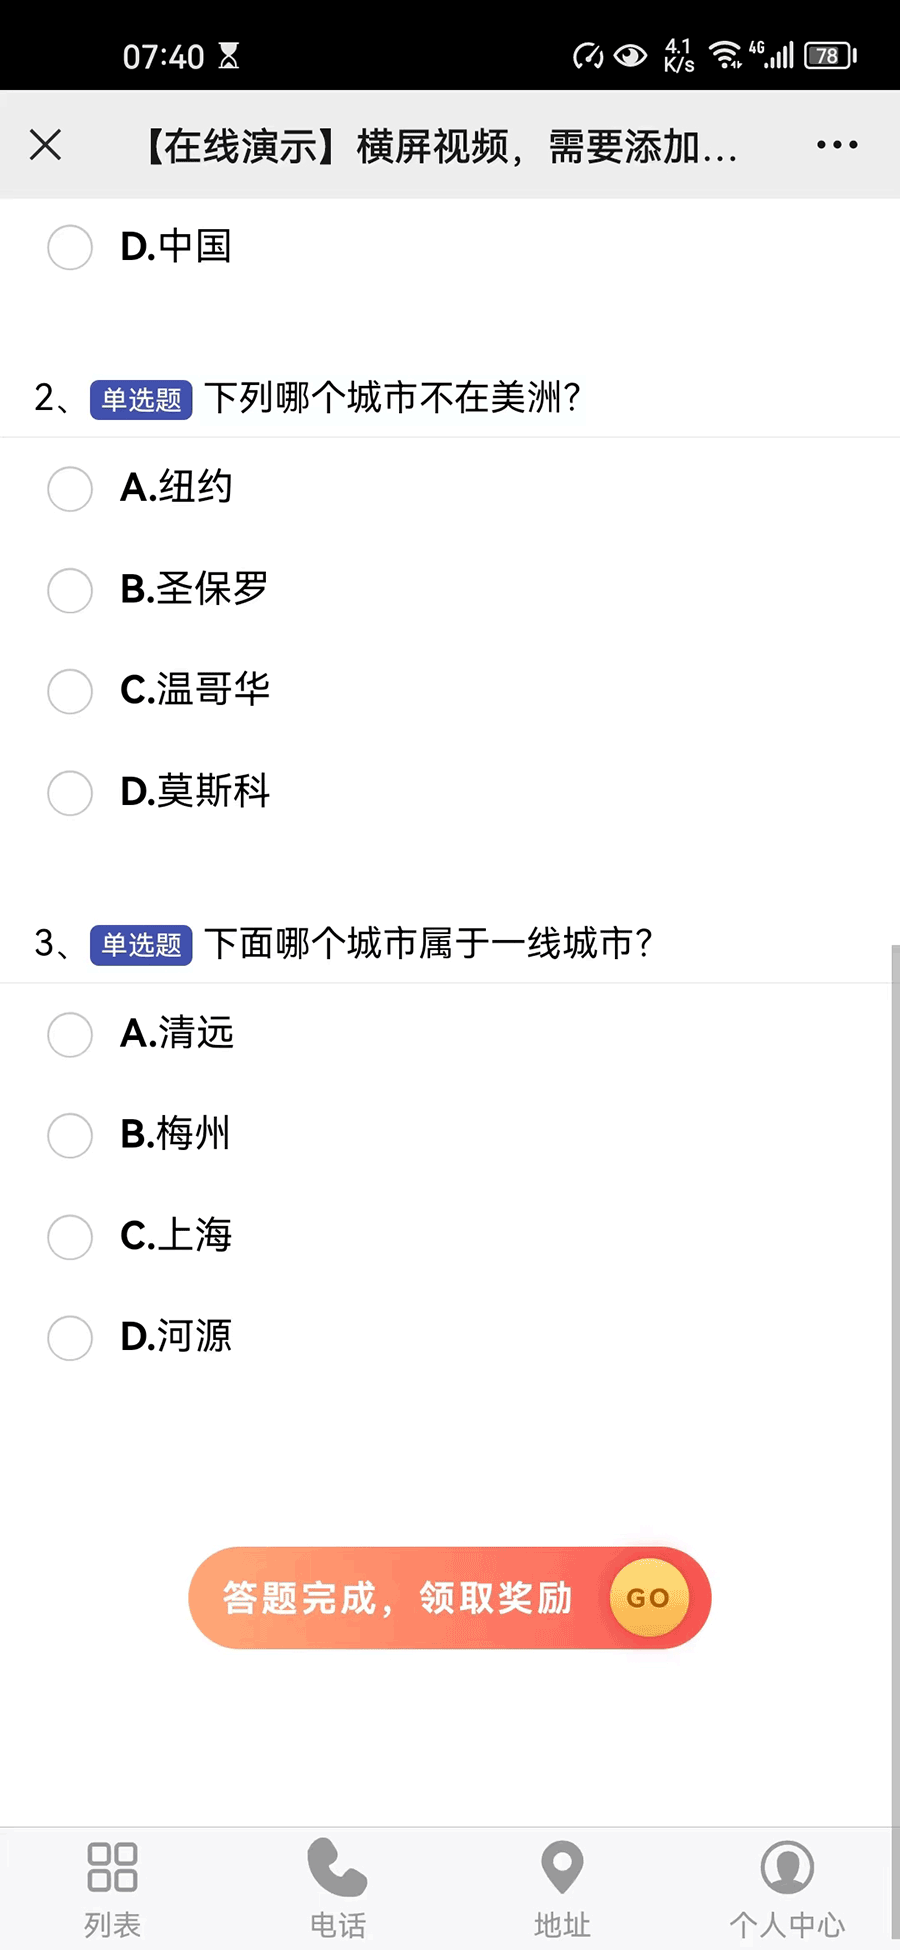
Task: Tap the battery indicator in status bar
Action: 830,56
